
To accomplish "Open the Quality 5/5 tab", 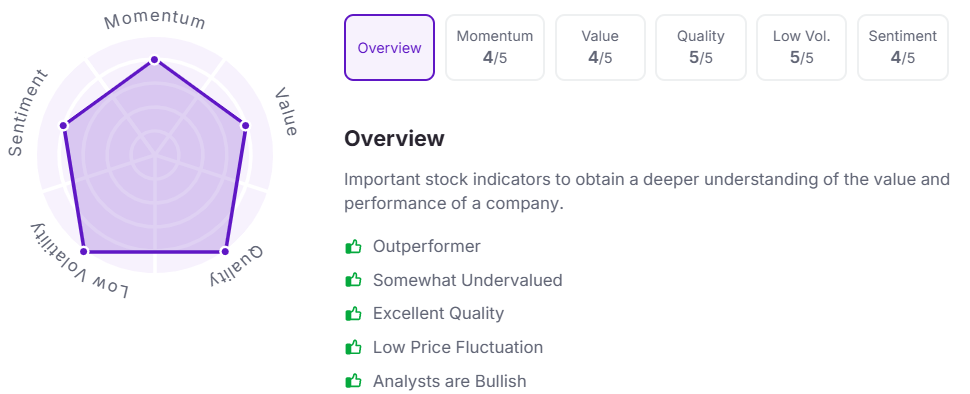I will tap(701, 48).
